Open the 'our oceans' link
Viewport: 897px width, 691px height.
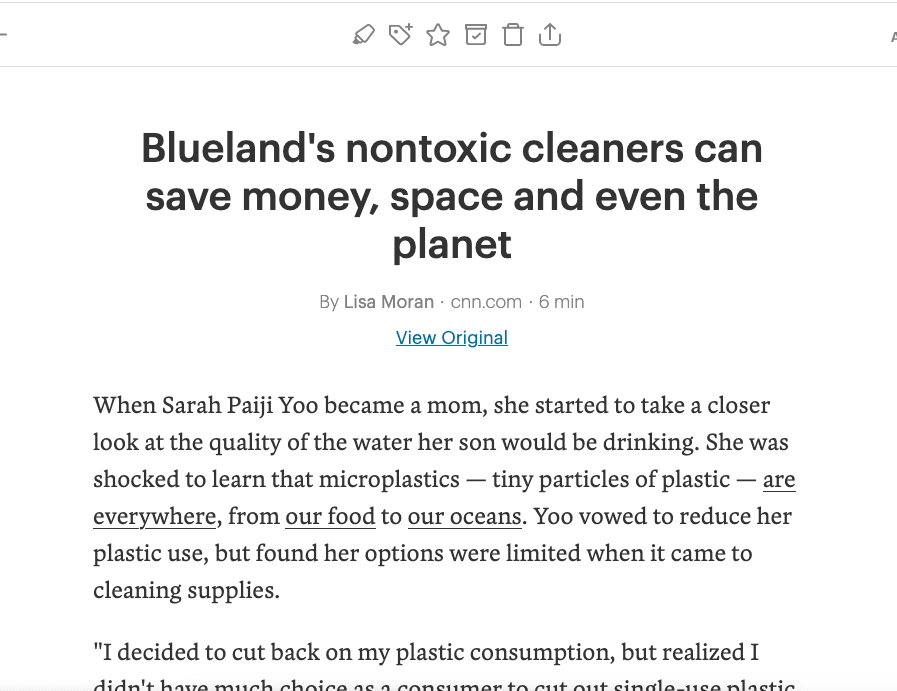pos(465,517)
